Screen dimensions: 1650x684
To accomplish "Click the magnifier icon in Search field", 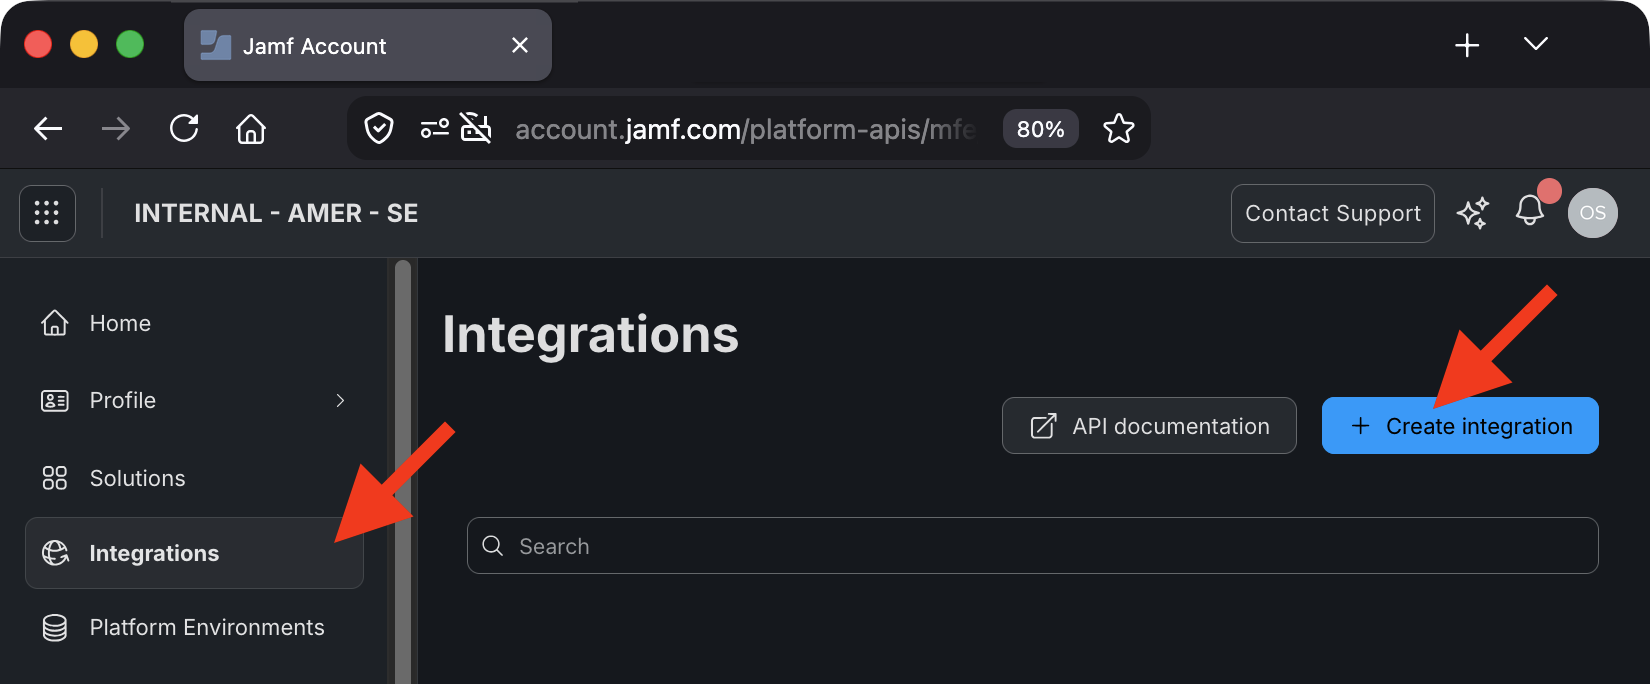I will pyautogui.click(x=493, y=545).
